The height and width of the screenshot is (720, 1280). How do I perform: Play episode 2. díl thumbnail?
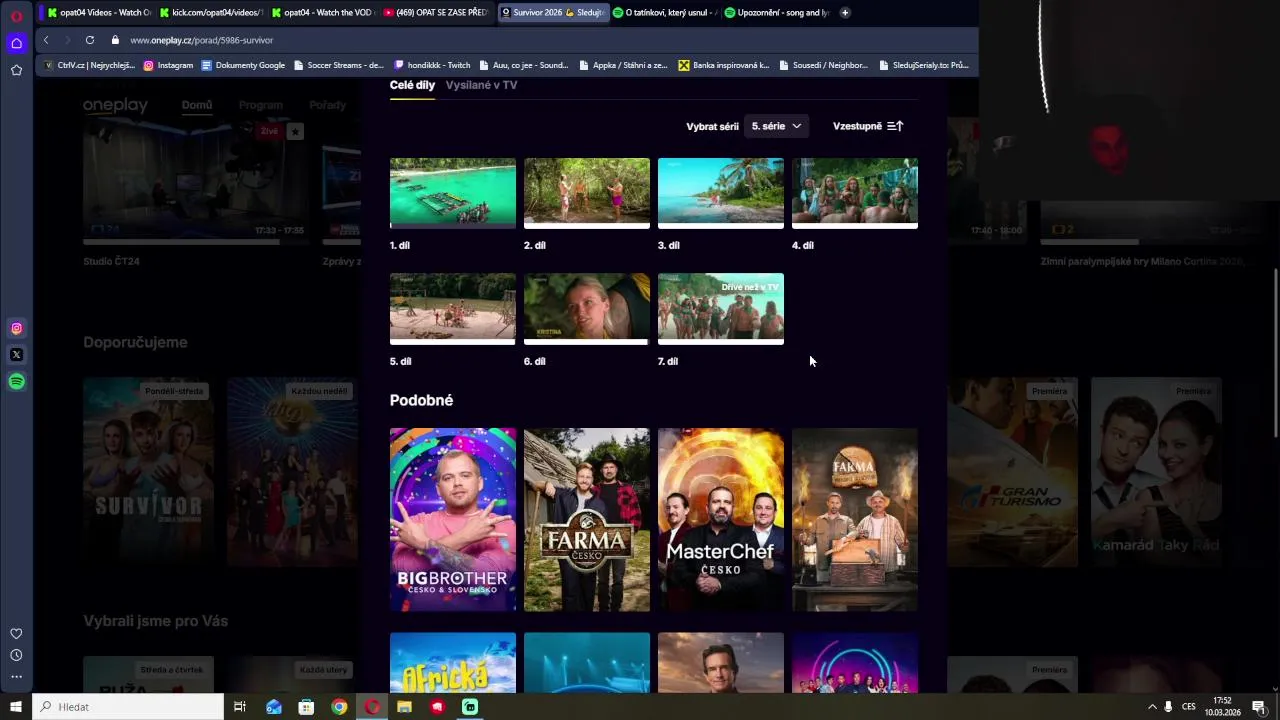[x=587, y=193]
